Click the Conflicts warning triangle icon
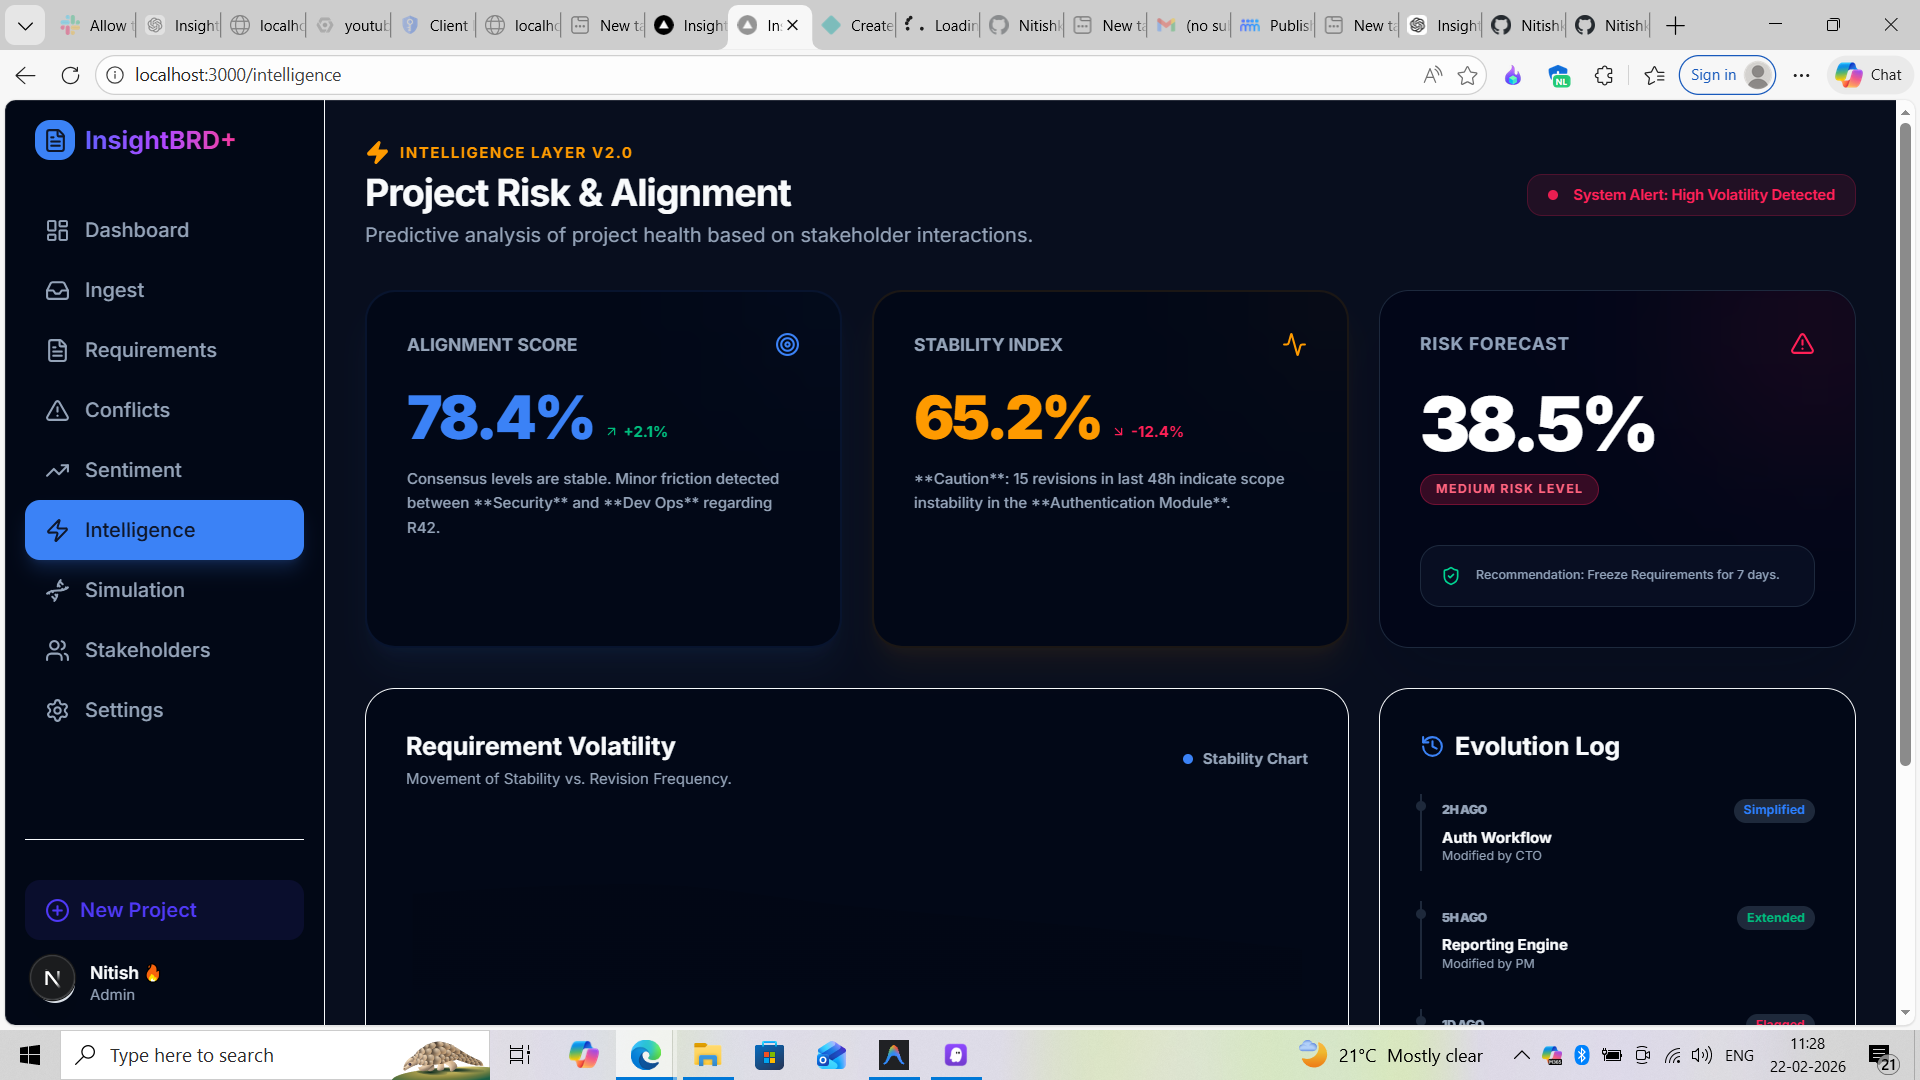Image resolution: width=1920 pixels, height=1080 pixels. pos(57,410)
